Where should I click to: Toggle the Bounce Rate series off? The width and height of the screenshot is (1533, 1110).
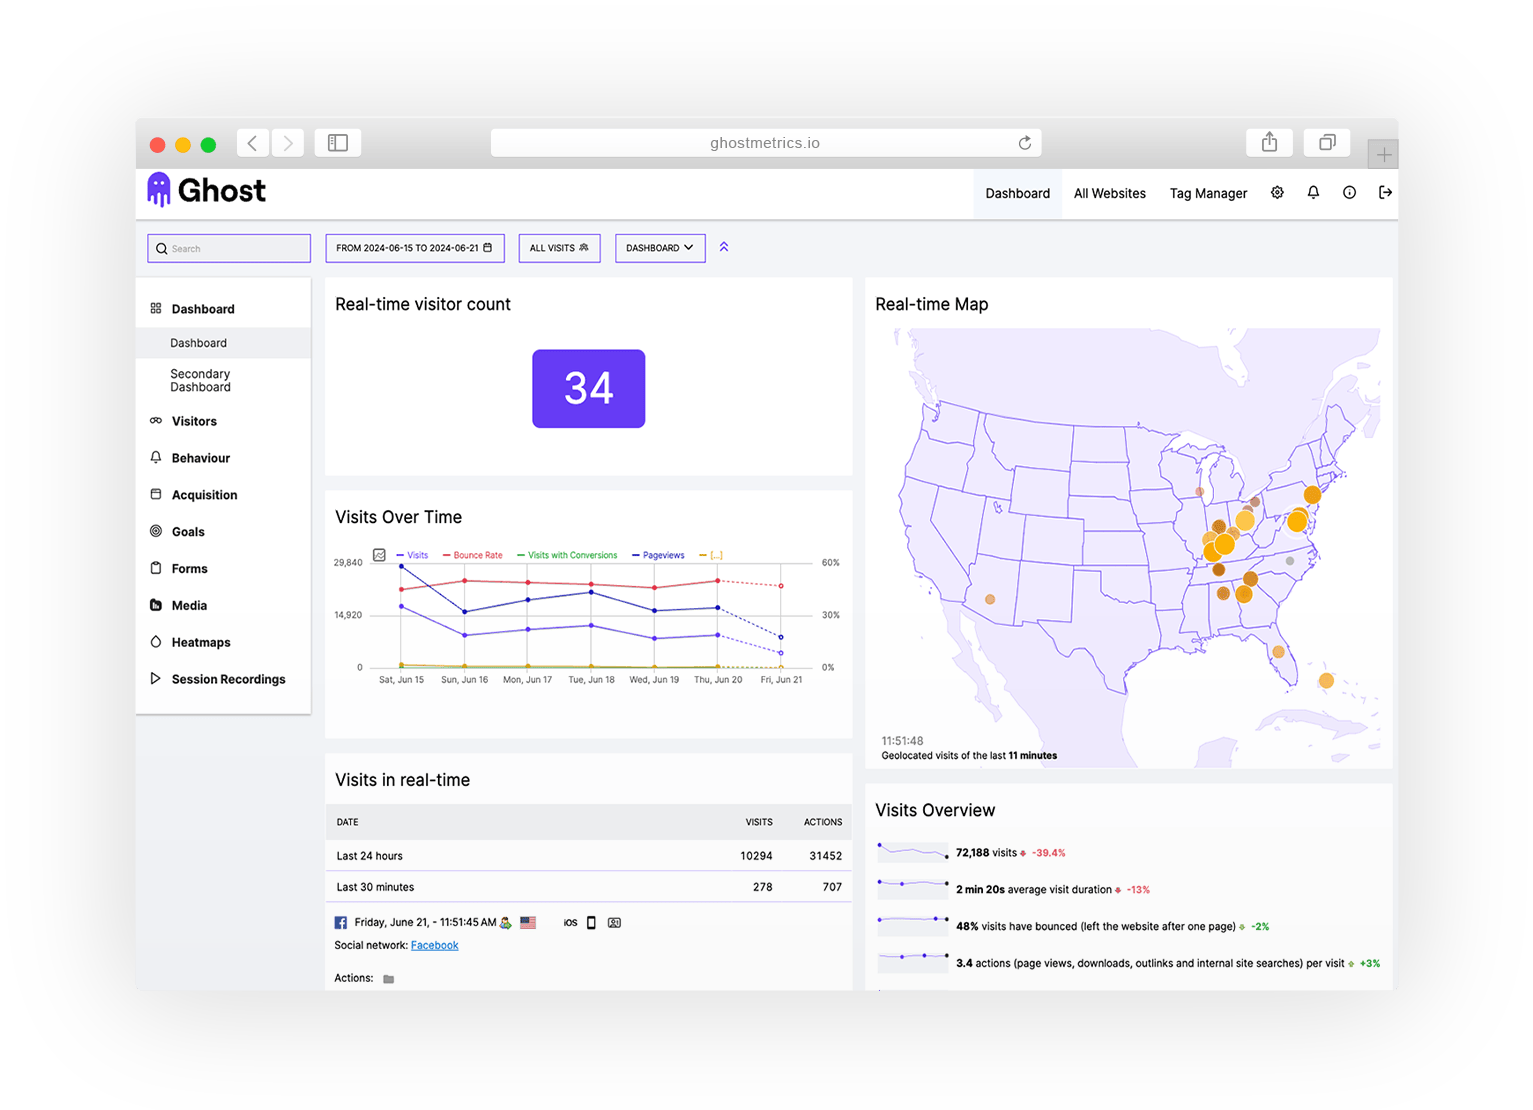(x=474, y=554)
